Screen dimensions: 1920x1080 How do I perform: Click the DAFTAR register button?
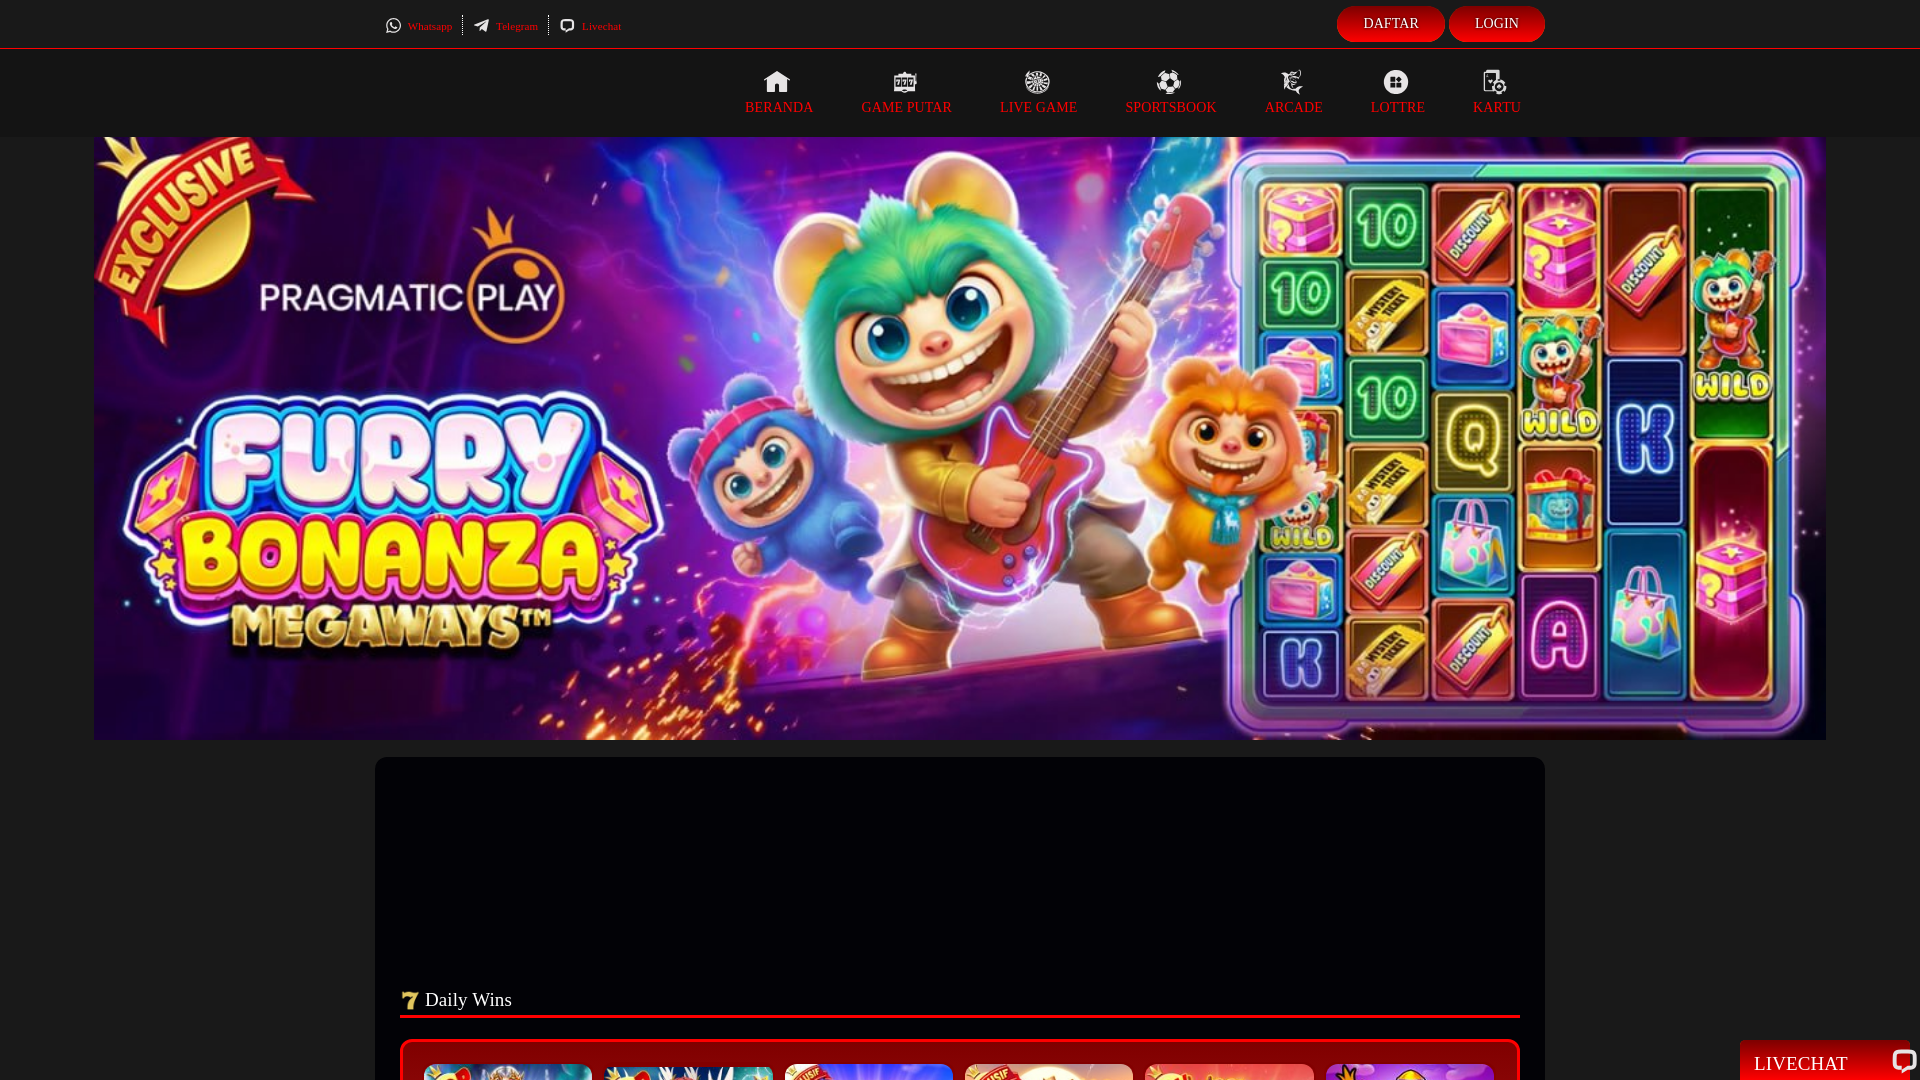pyautogui.click(x=1390, y=24)
